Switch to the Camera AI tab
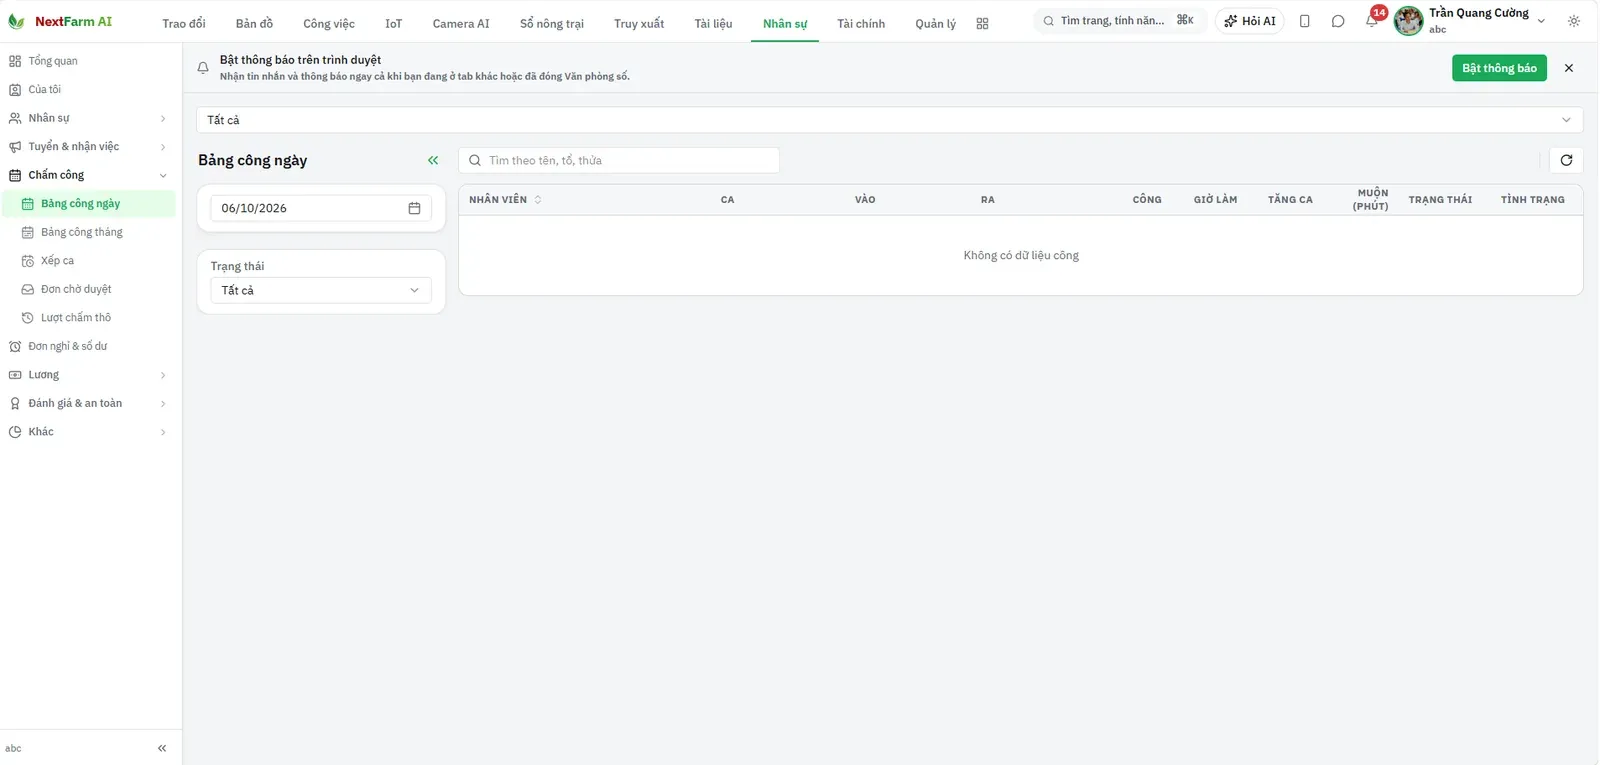 point(461,23)
